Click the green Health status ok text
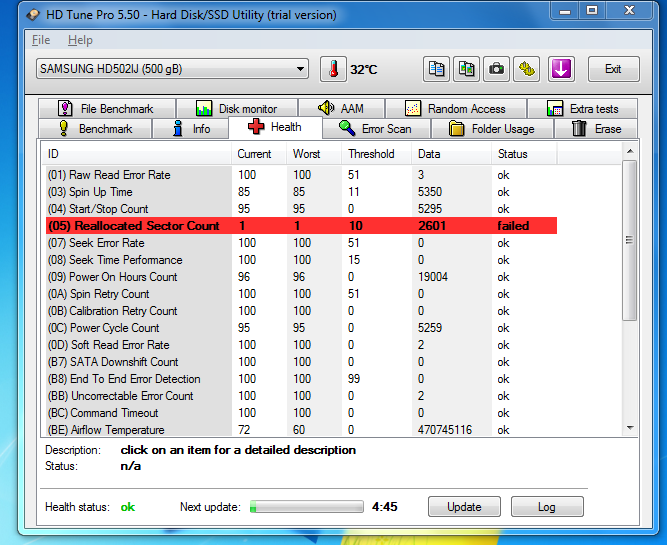Viewport: 667px width, 545px height. point(128,507)
